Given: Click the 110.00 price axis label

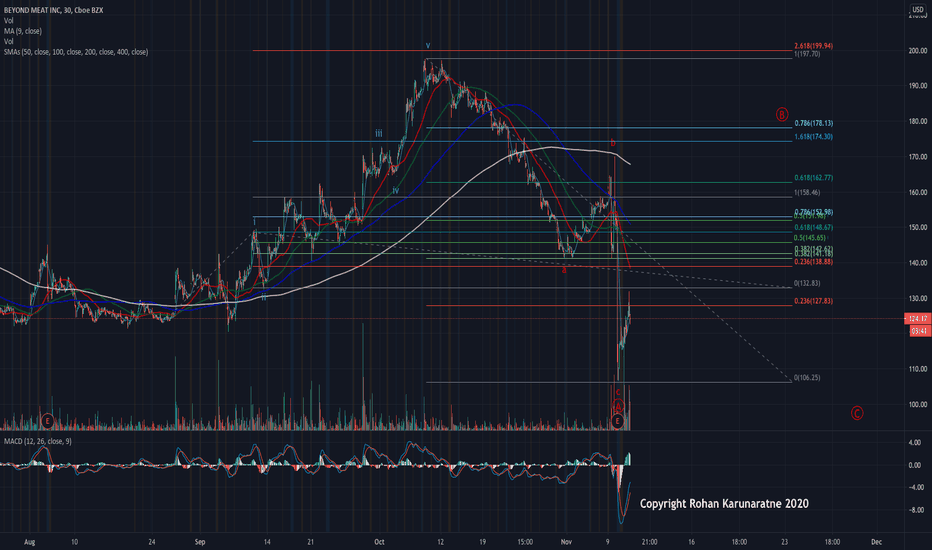Looking at the screenshot, I should pyautogui.click(x=918, y=369).
